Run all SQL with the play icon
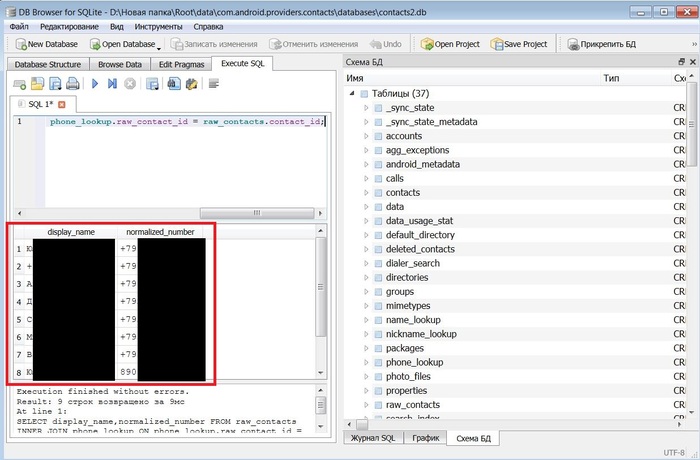The height and width of the screenshot is (460, 700). 96,84
